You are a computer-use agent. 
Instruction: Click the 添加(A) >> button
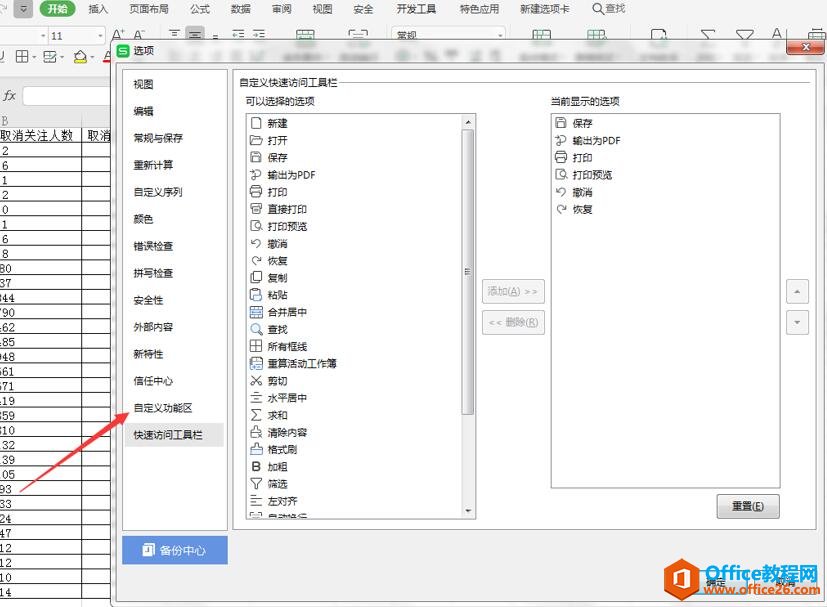click(x=513, y=291)
